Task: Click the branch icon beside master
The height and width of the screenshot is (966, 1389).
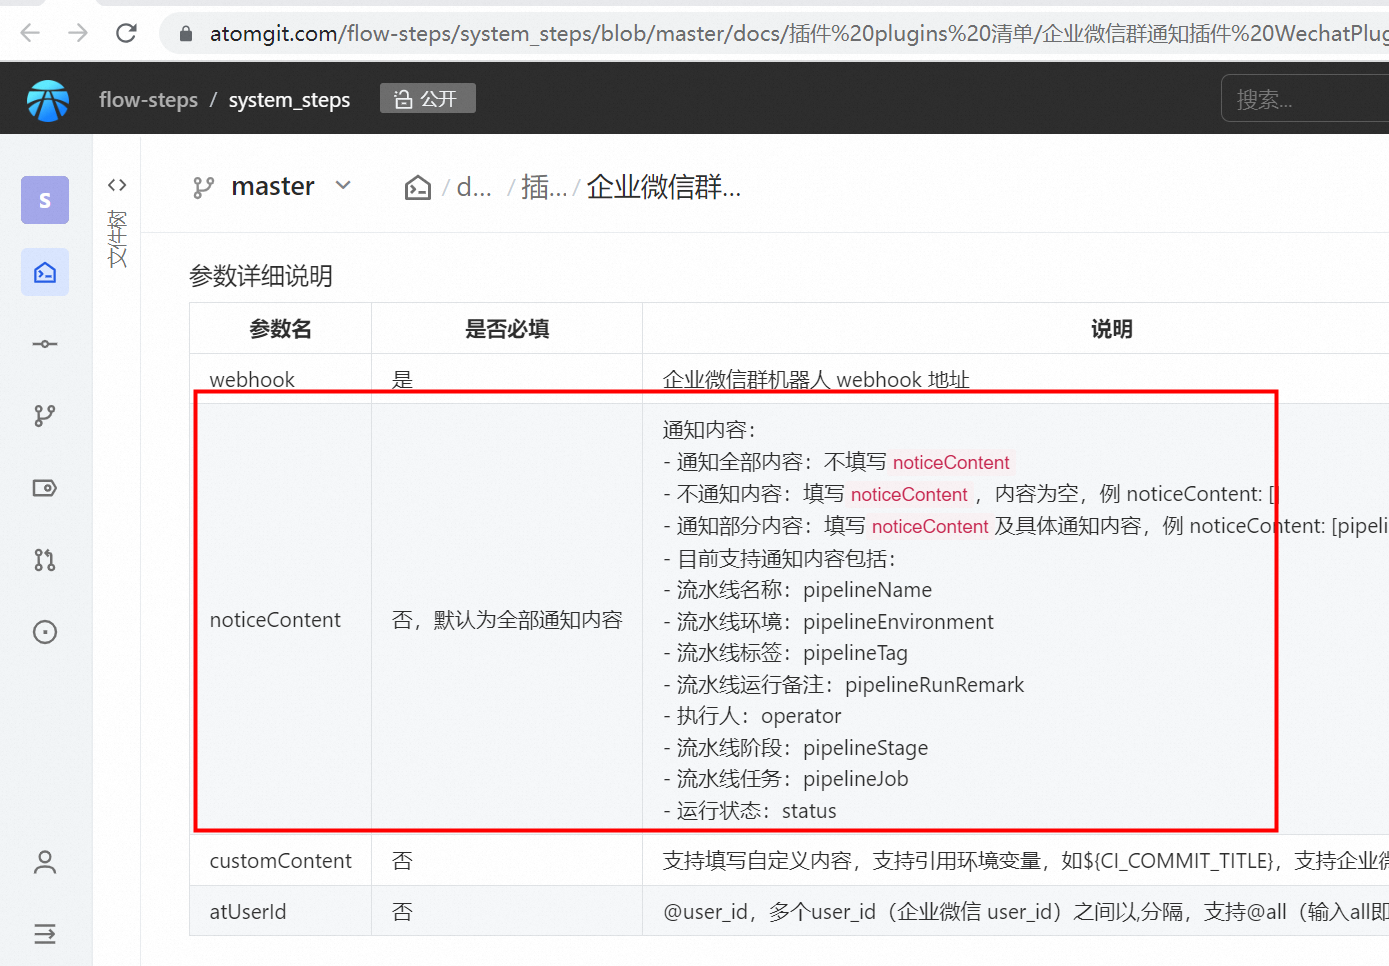Action: tap(204, 187)
